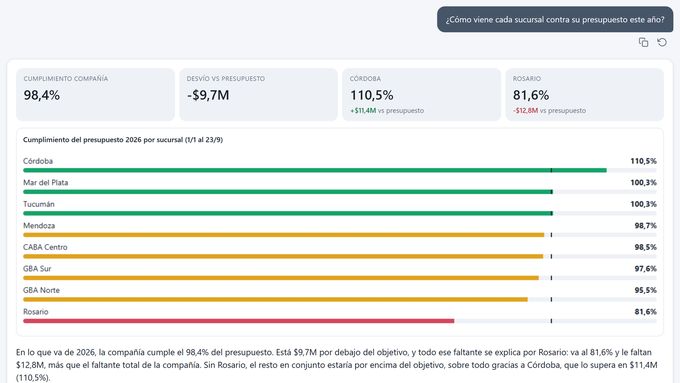This screenshot has width=680, height=383.
Task: Click the CABA Centro progress bar
Action: 283,256
